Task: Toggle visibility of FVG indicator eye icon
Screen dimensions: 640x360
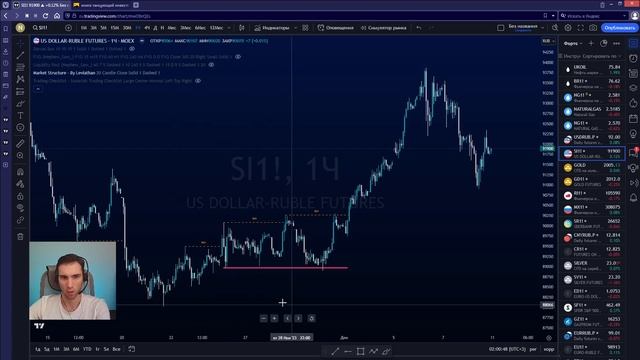Action: (x=238, y=57)
